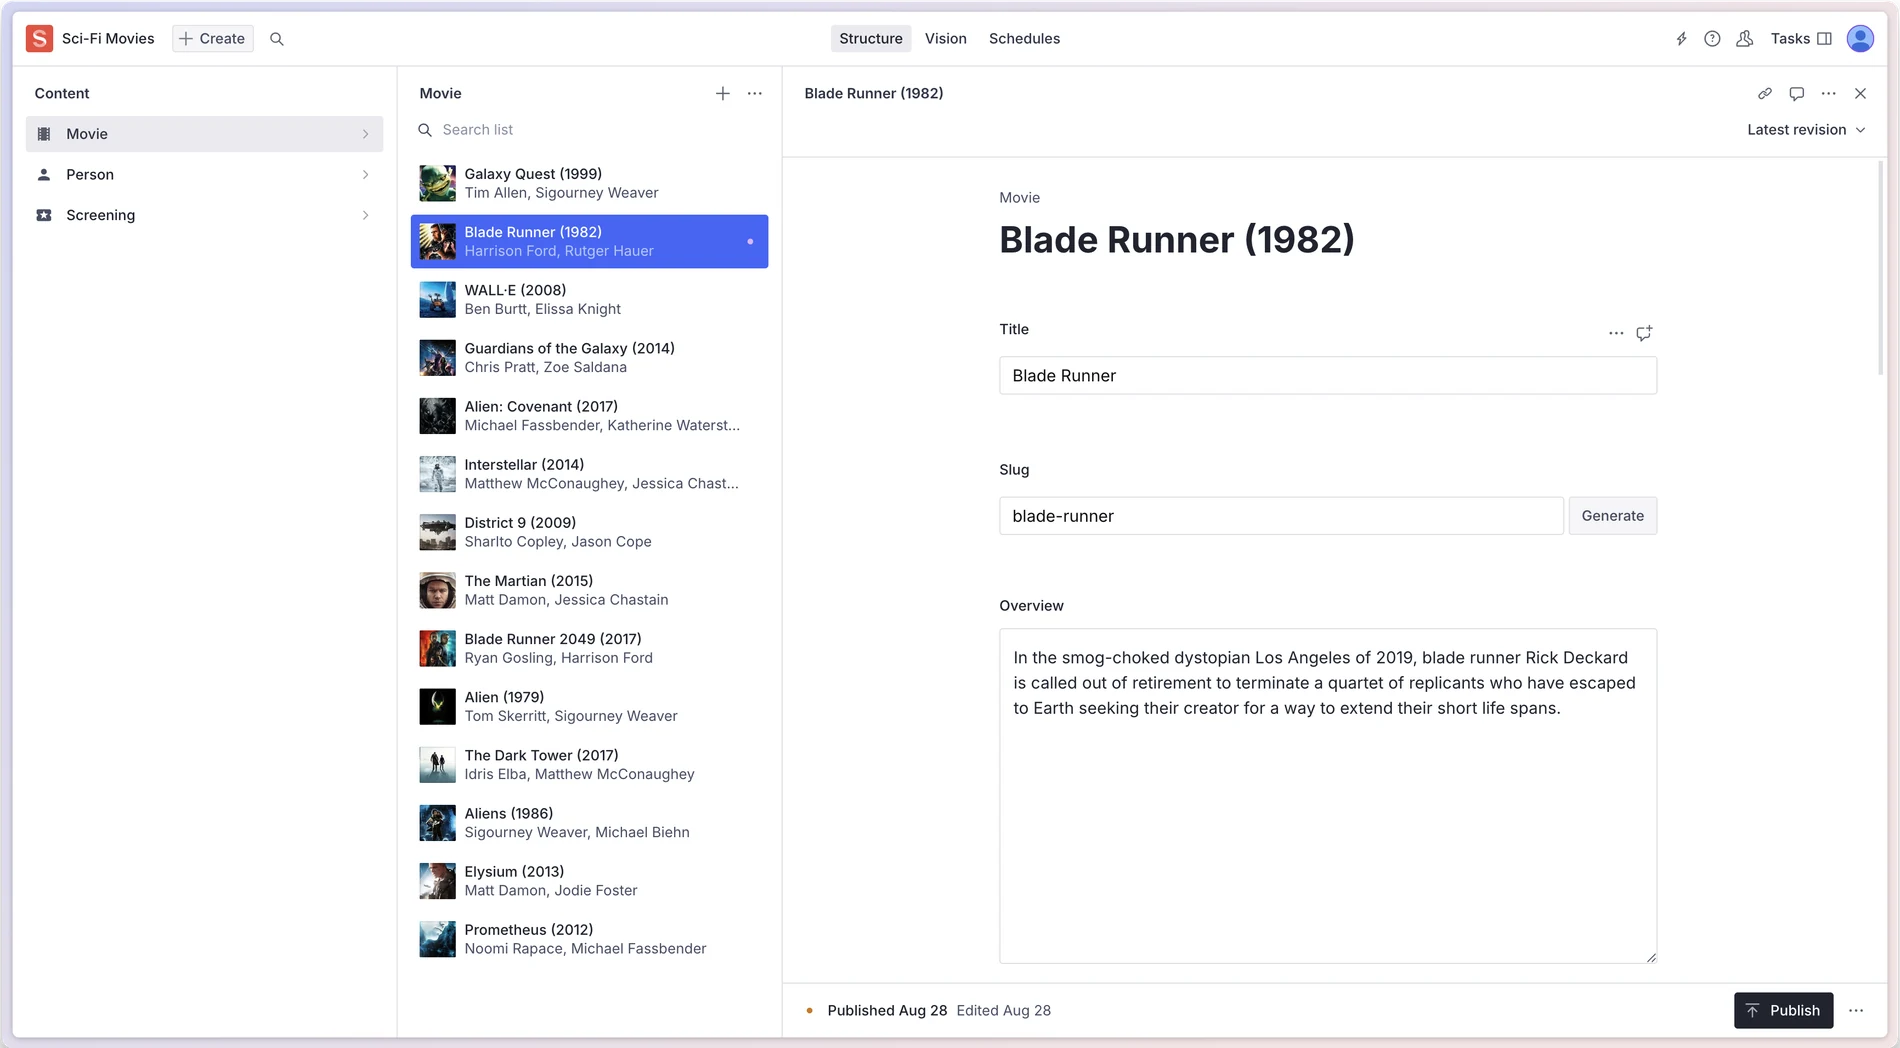The image size is (1900, 1048).
Task: Click the lightning bolt icon
Action: point(1681,39)
